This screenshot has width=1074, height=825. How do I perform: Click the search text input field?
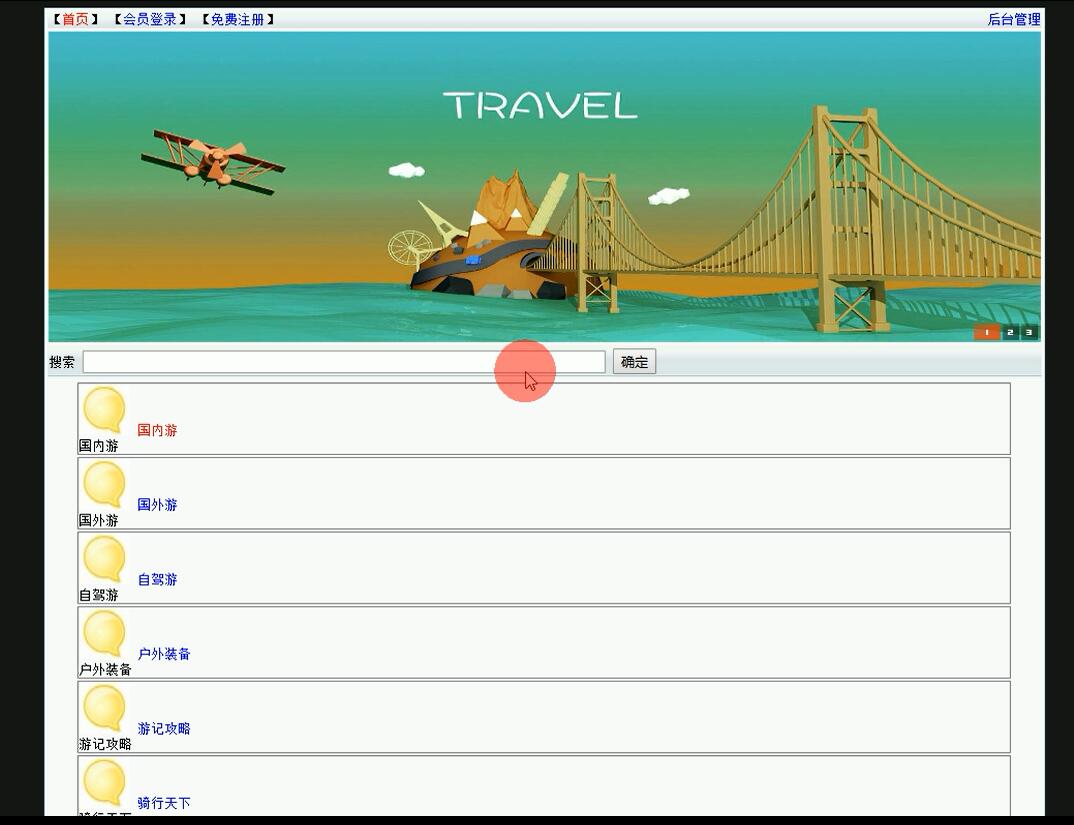pyautogui.click(x=344, y=362)
